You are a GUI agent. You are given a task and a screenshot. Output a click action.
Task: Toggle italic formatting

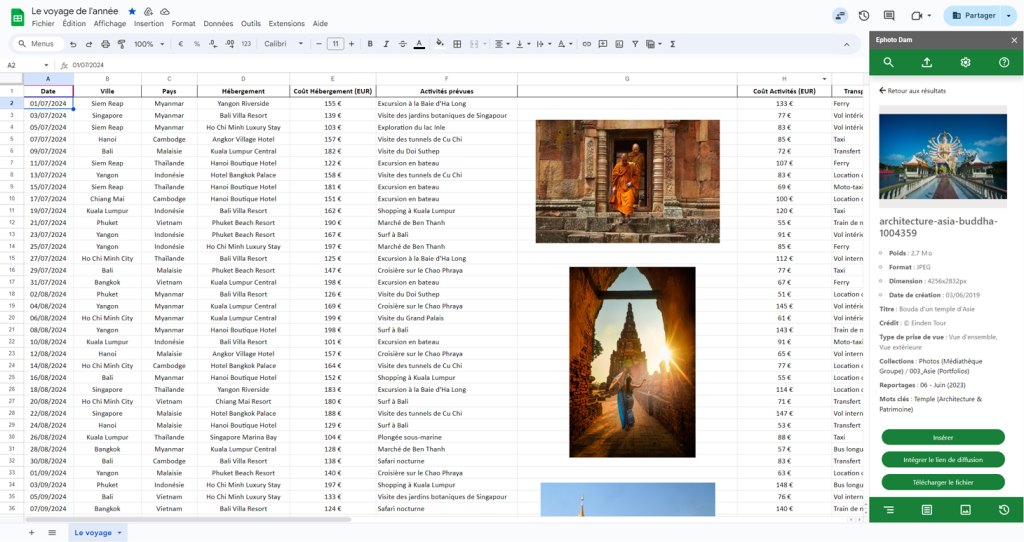pos(386,44)
